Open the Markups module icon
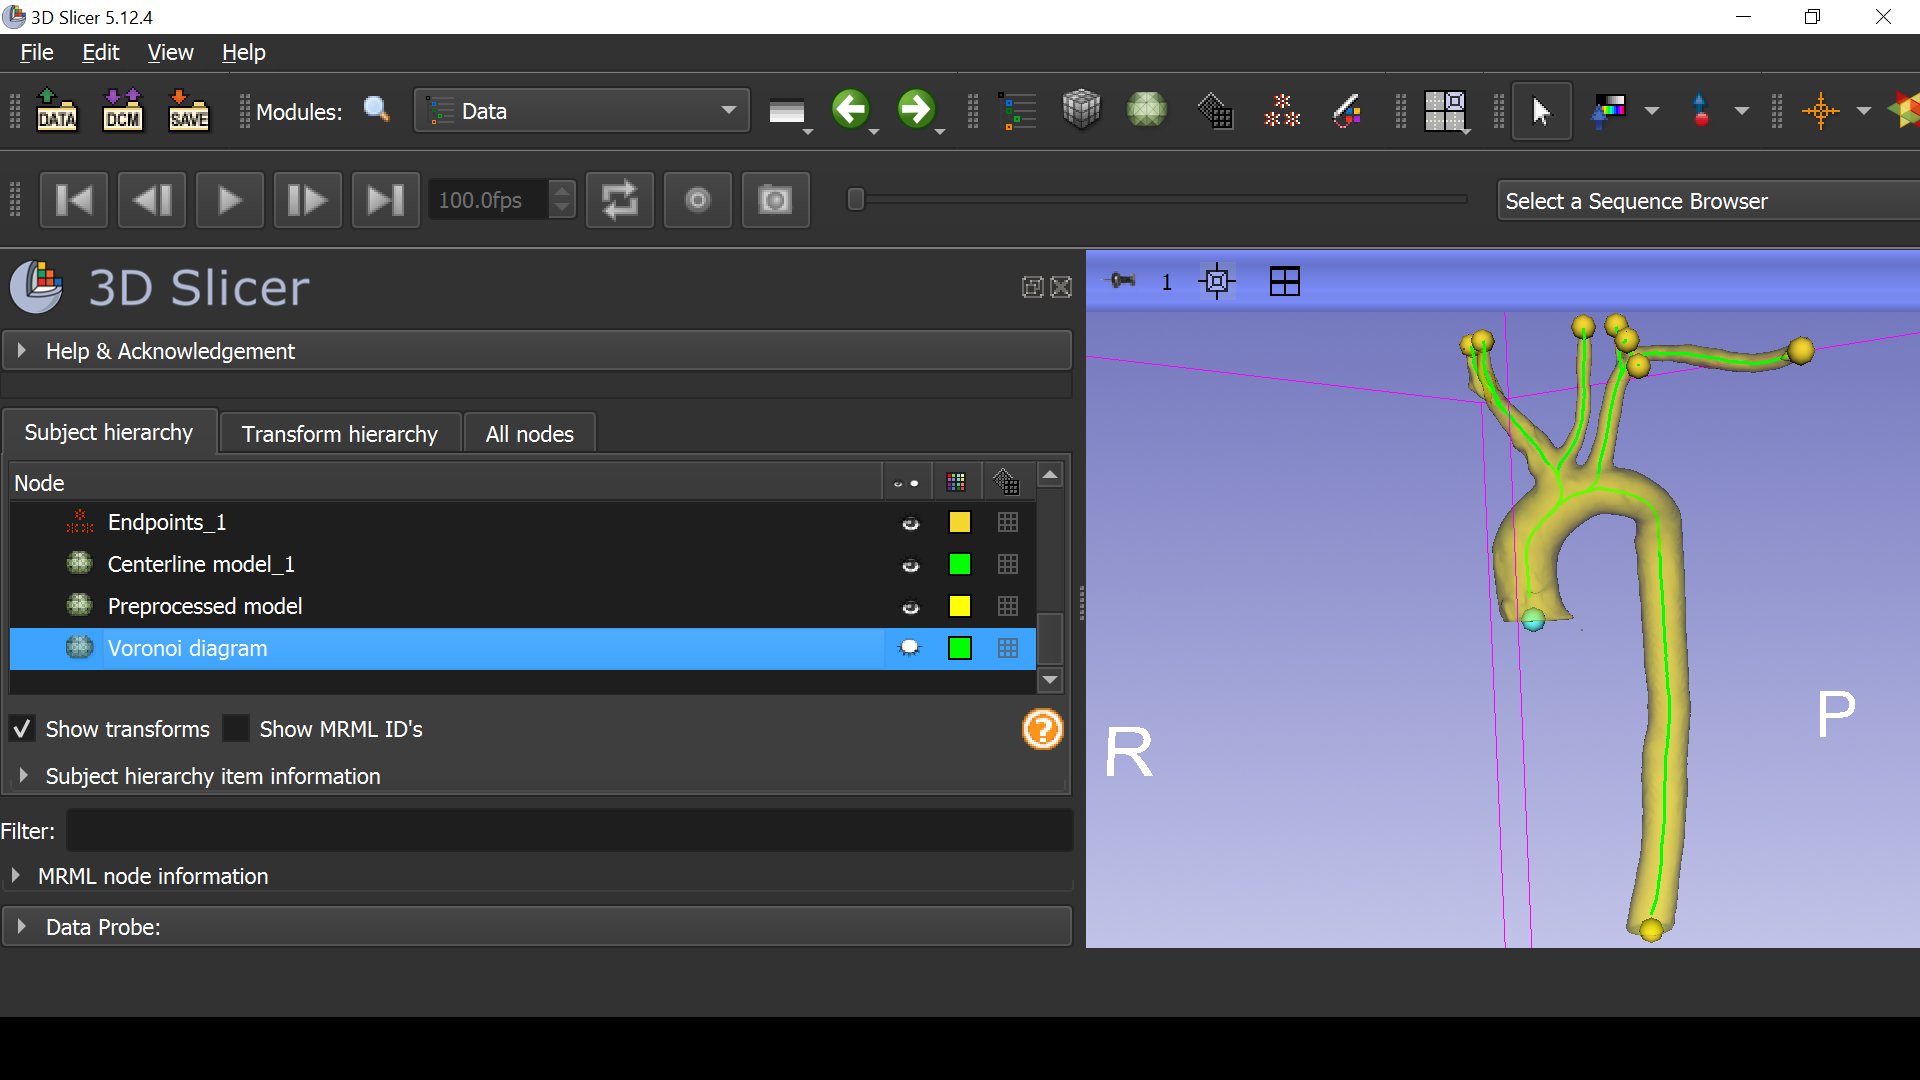Screen dimensions: 1920x1080 click(x=1281, y=110)
